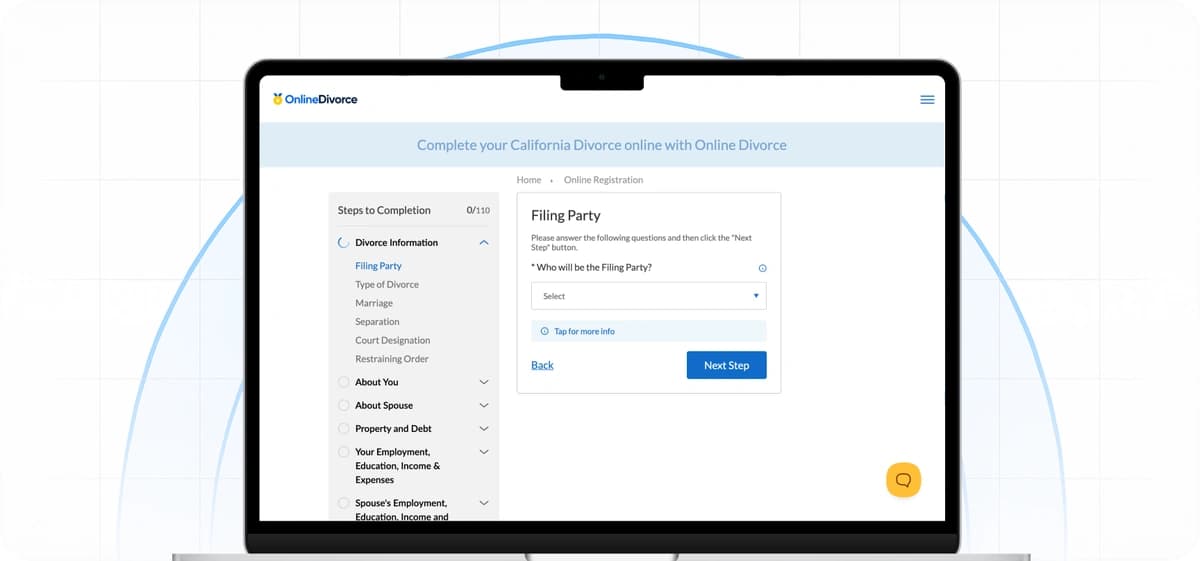Viewport: 1200px width, 561px height.
Task: Click info icon beside Filing Party question
Action: click(x=762, y=268)
